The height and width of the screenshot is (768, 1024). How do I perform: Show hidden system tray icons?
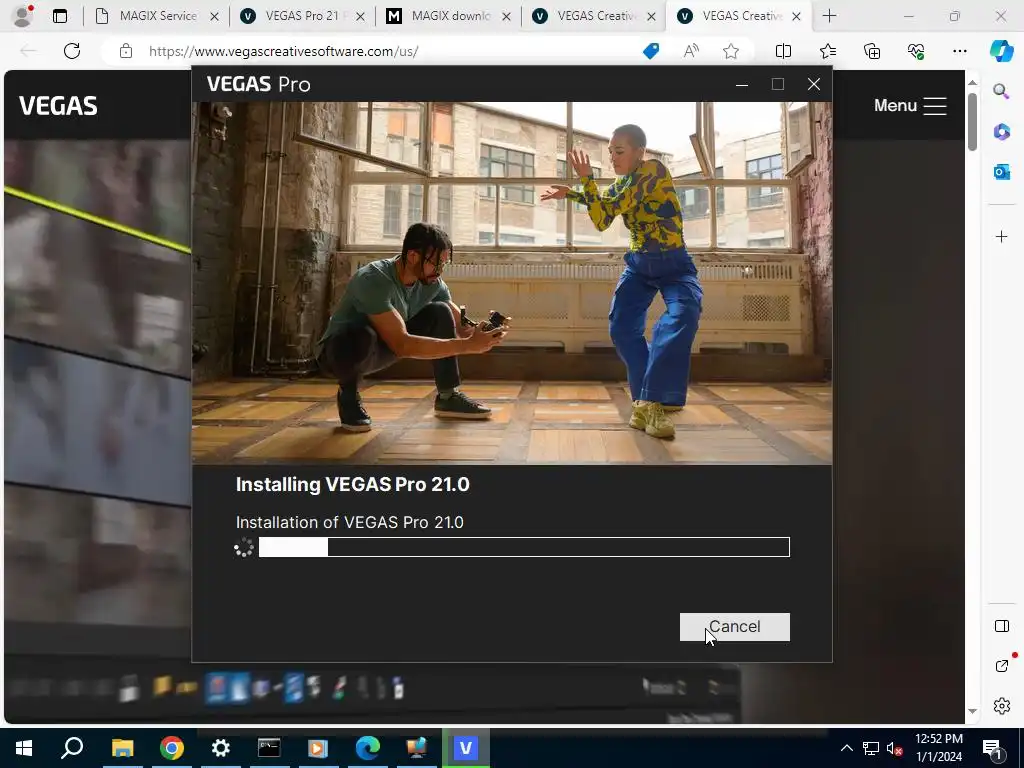click(x=846, y=748)
